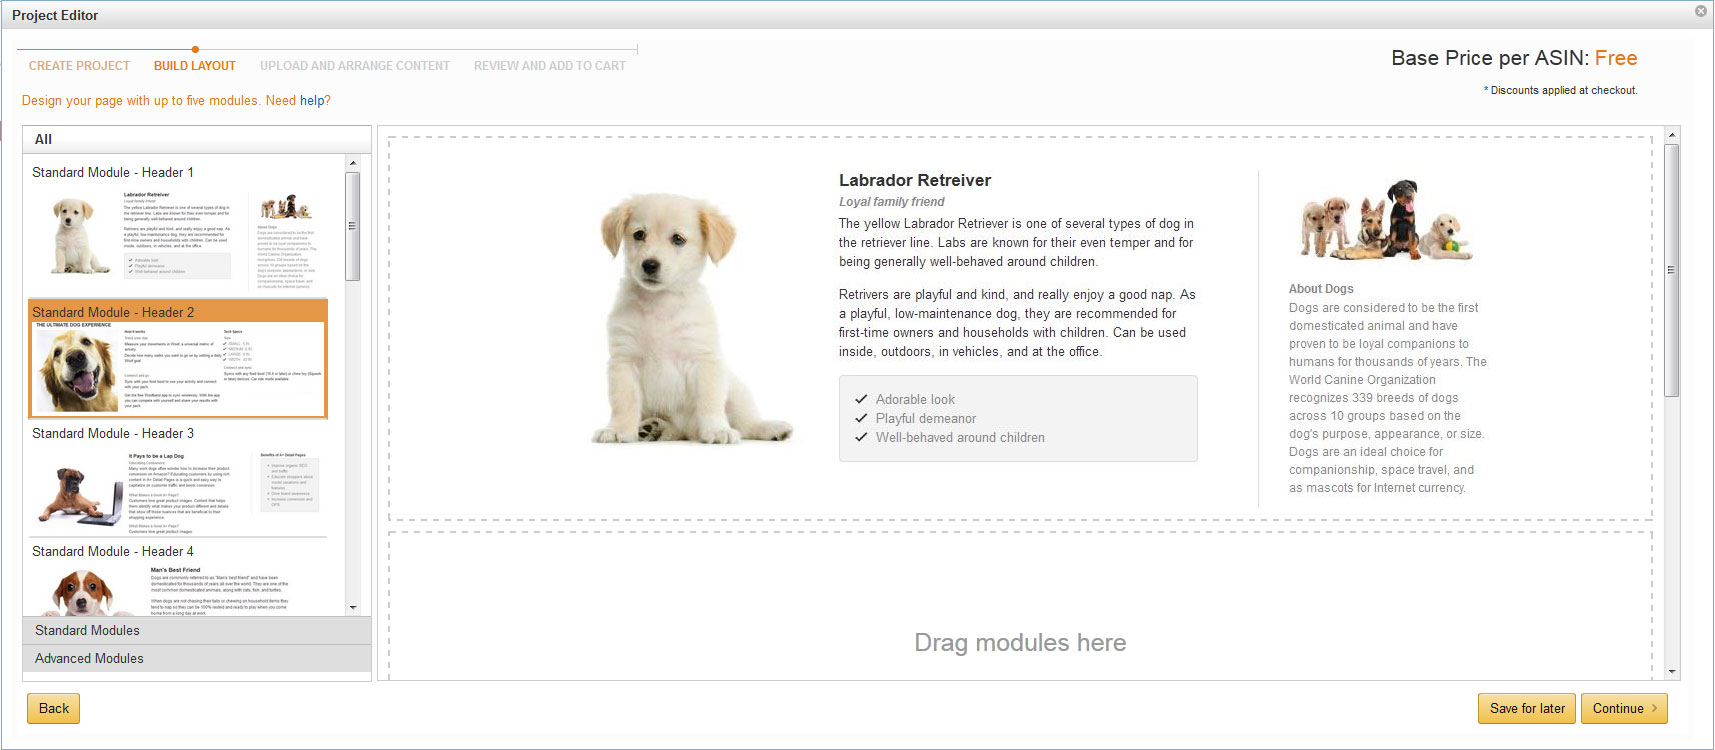
Task: Go to Upload and Arrange Content step
Action: click(355, 66)
